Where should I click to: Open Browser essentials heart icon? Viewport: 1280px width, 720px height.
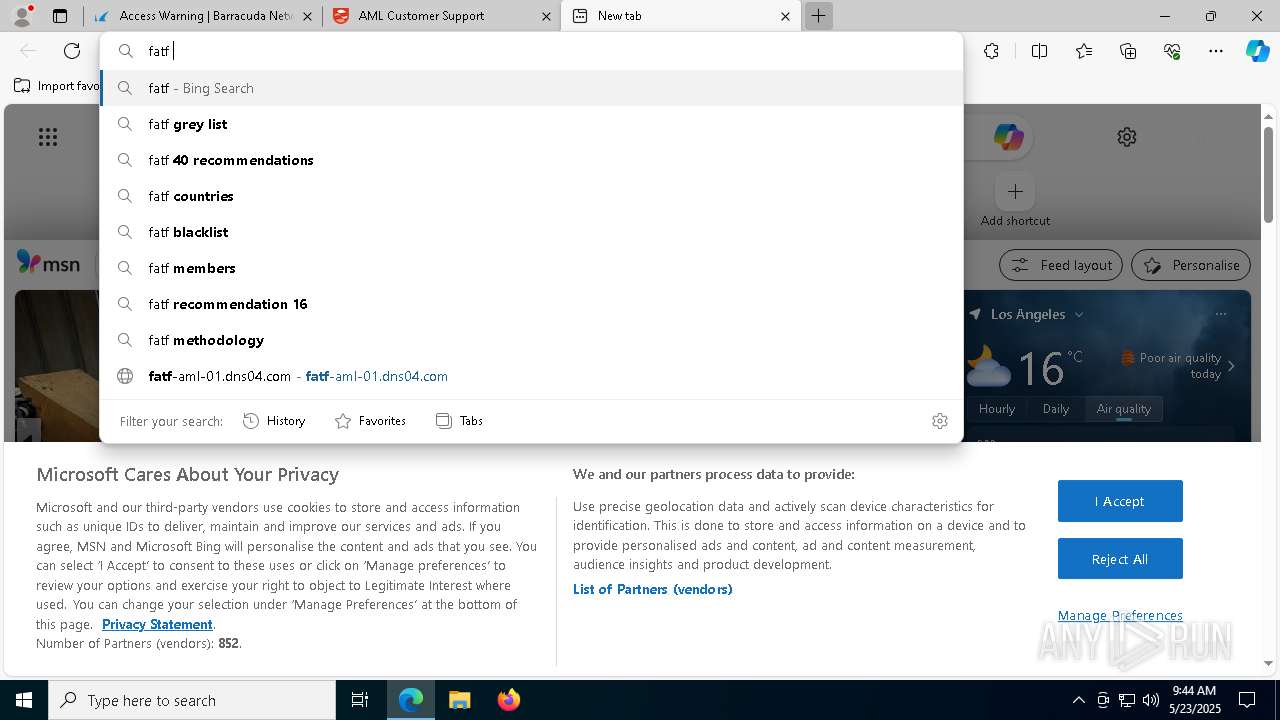(1172, 51)
